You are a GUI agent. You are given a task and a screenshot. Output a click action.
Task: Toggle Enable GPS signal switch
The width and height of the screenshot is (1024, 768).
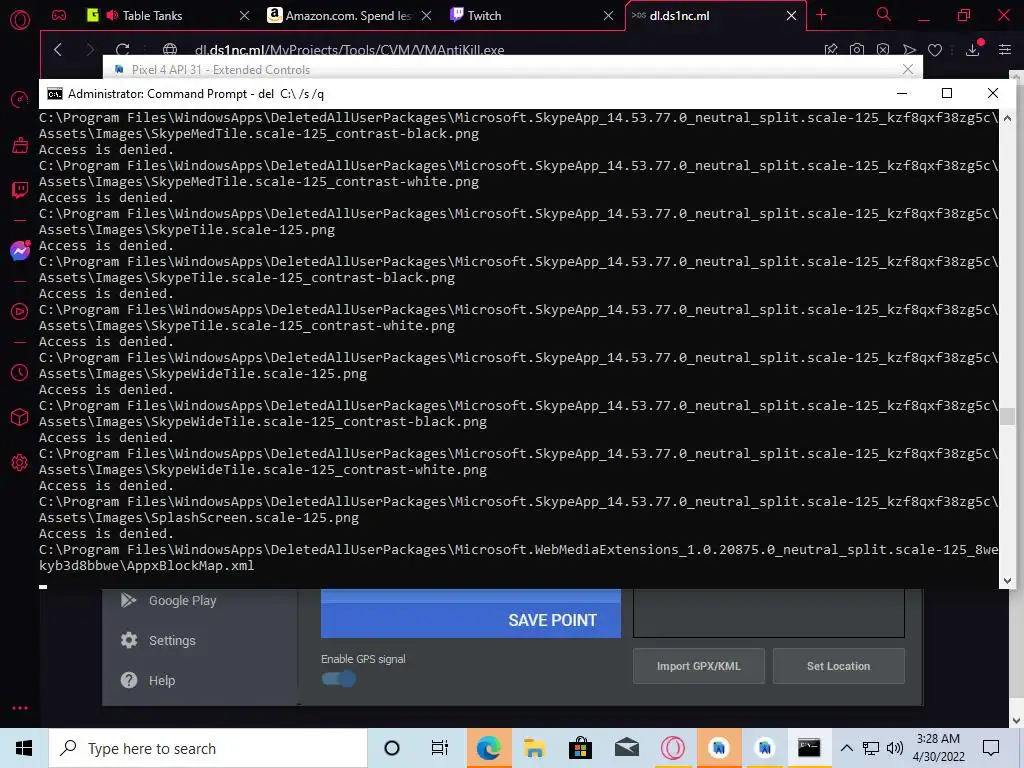(x=338, y=679)
